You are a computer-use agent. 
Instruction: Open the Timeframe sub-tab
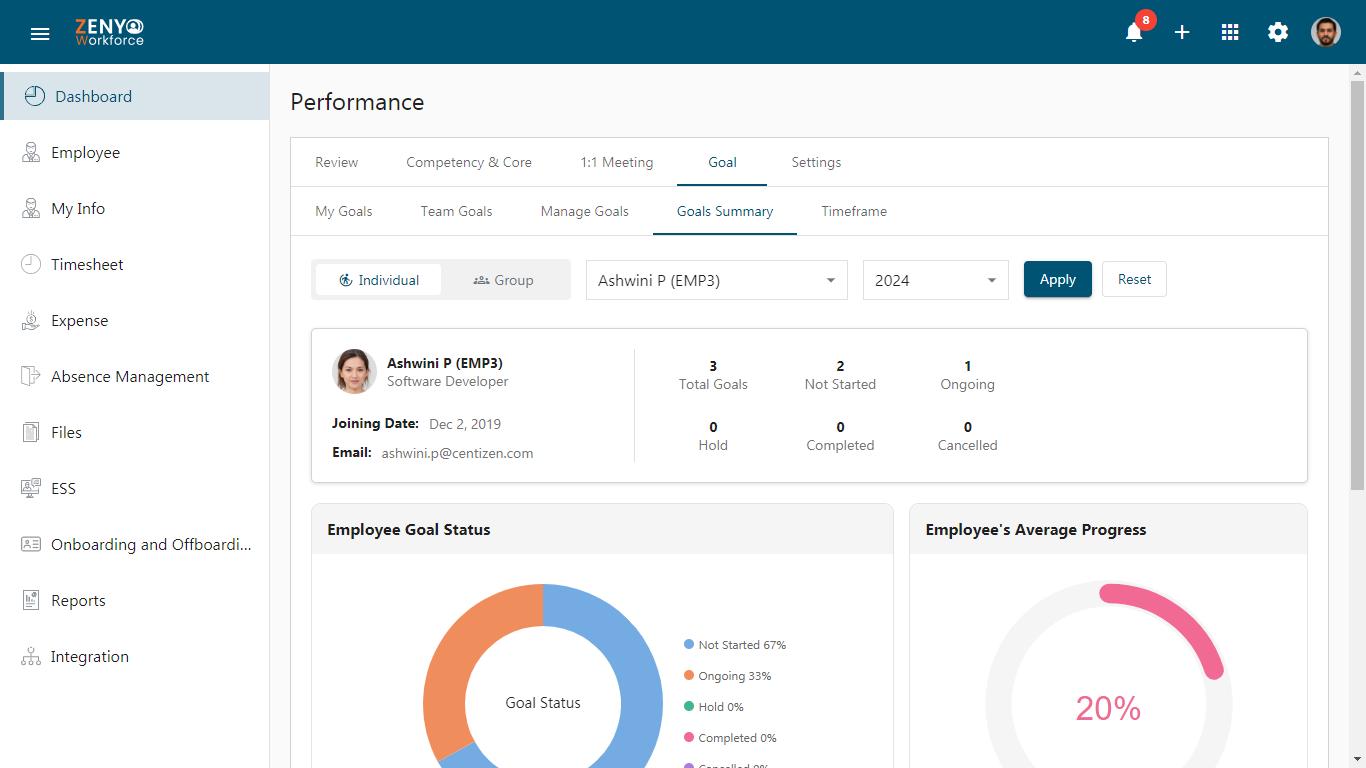[854, 211]
